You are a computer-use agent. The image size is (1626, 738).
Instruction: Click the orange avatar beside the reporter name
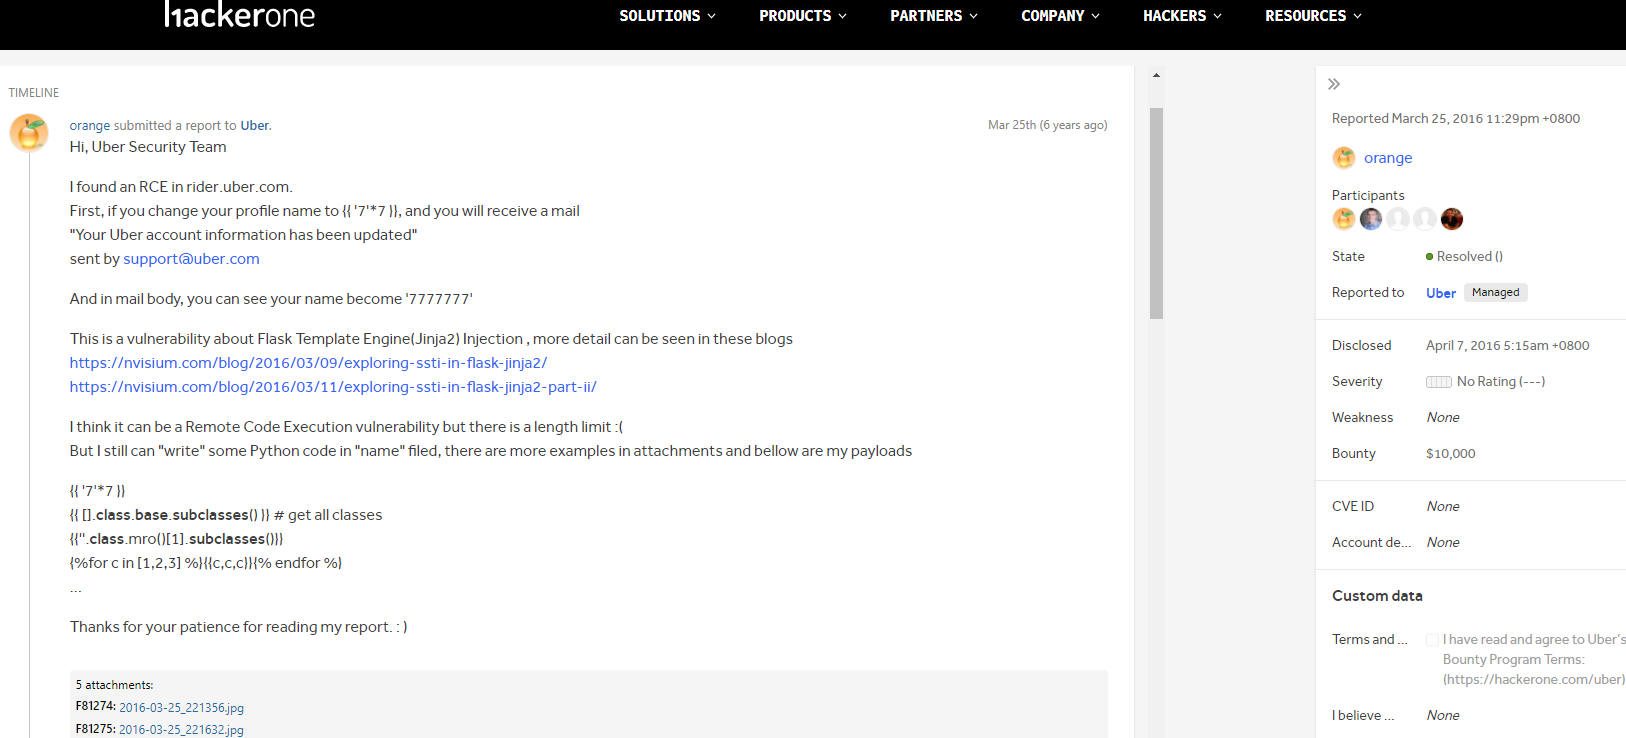click(x=1344, y=158)
